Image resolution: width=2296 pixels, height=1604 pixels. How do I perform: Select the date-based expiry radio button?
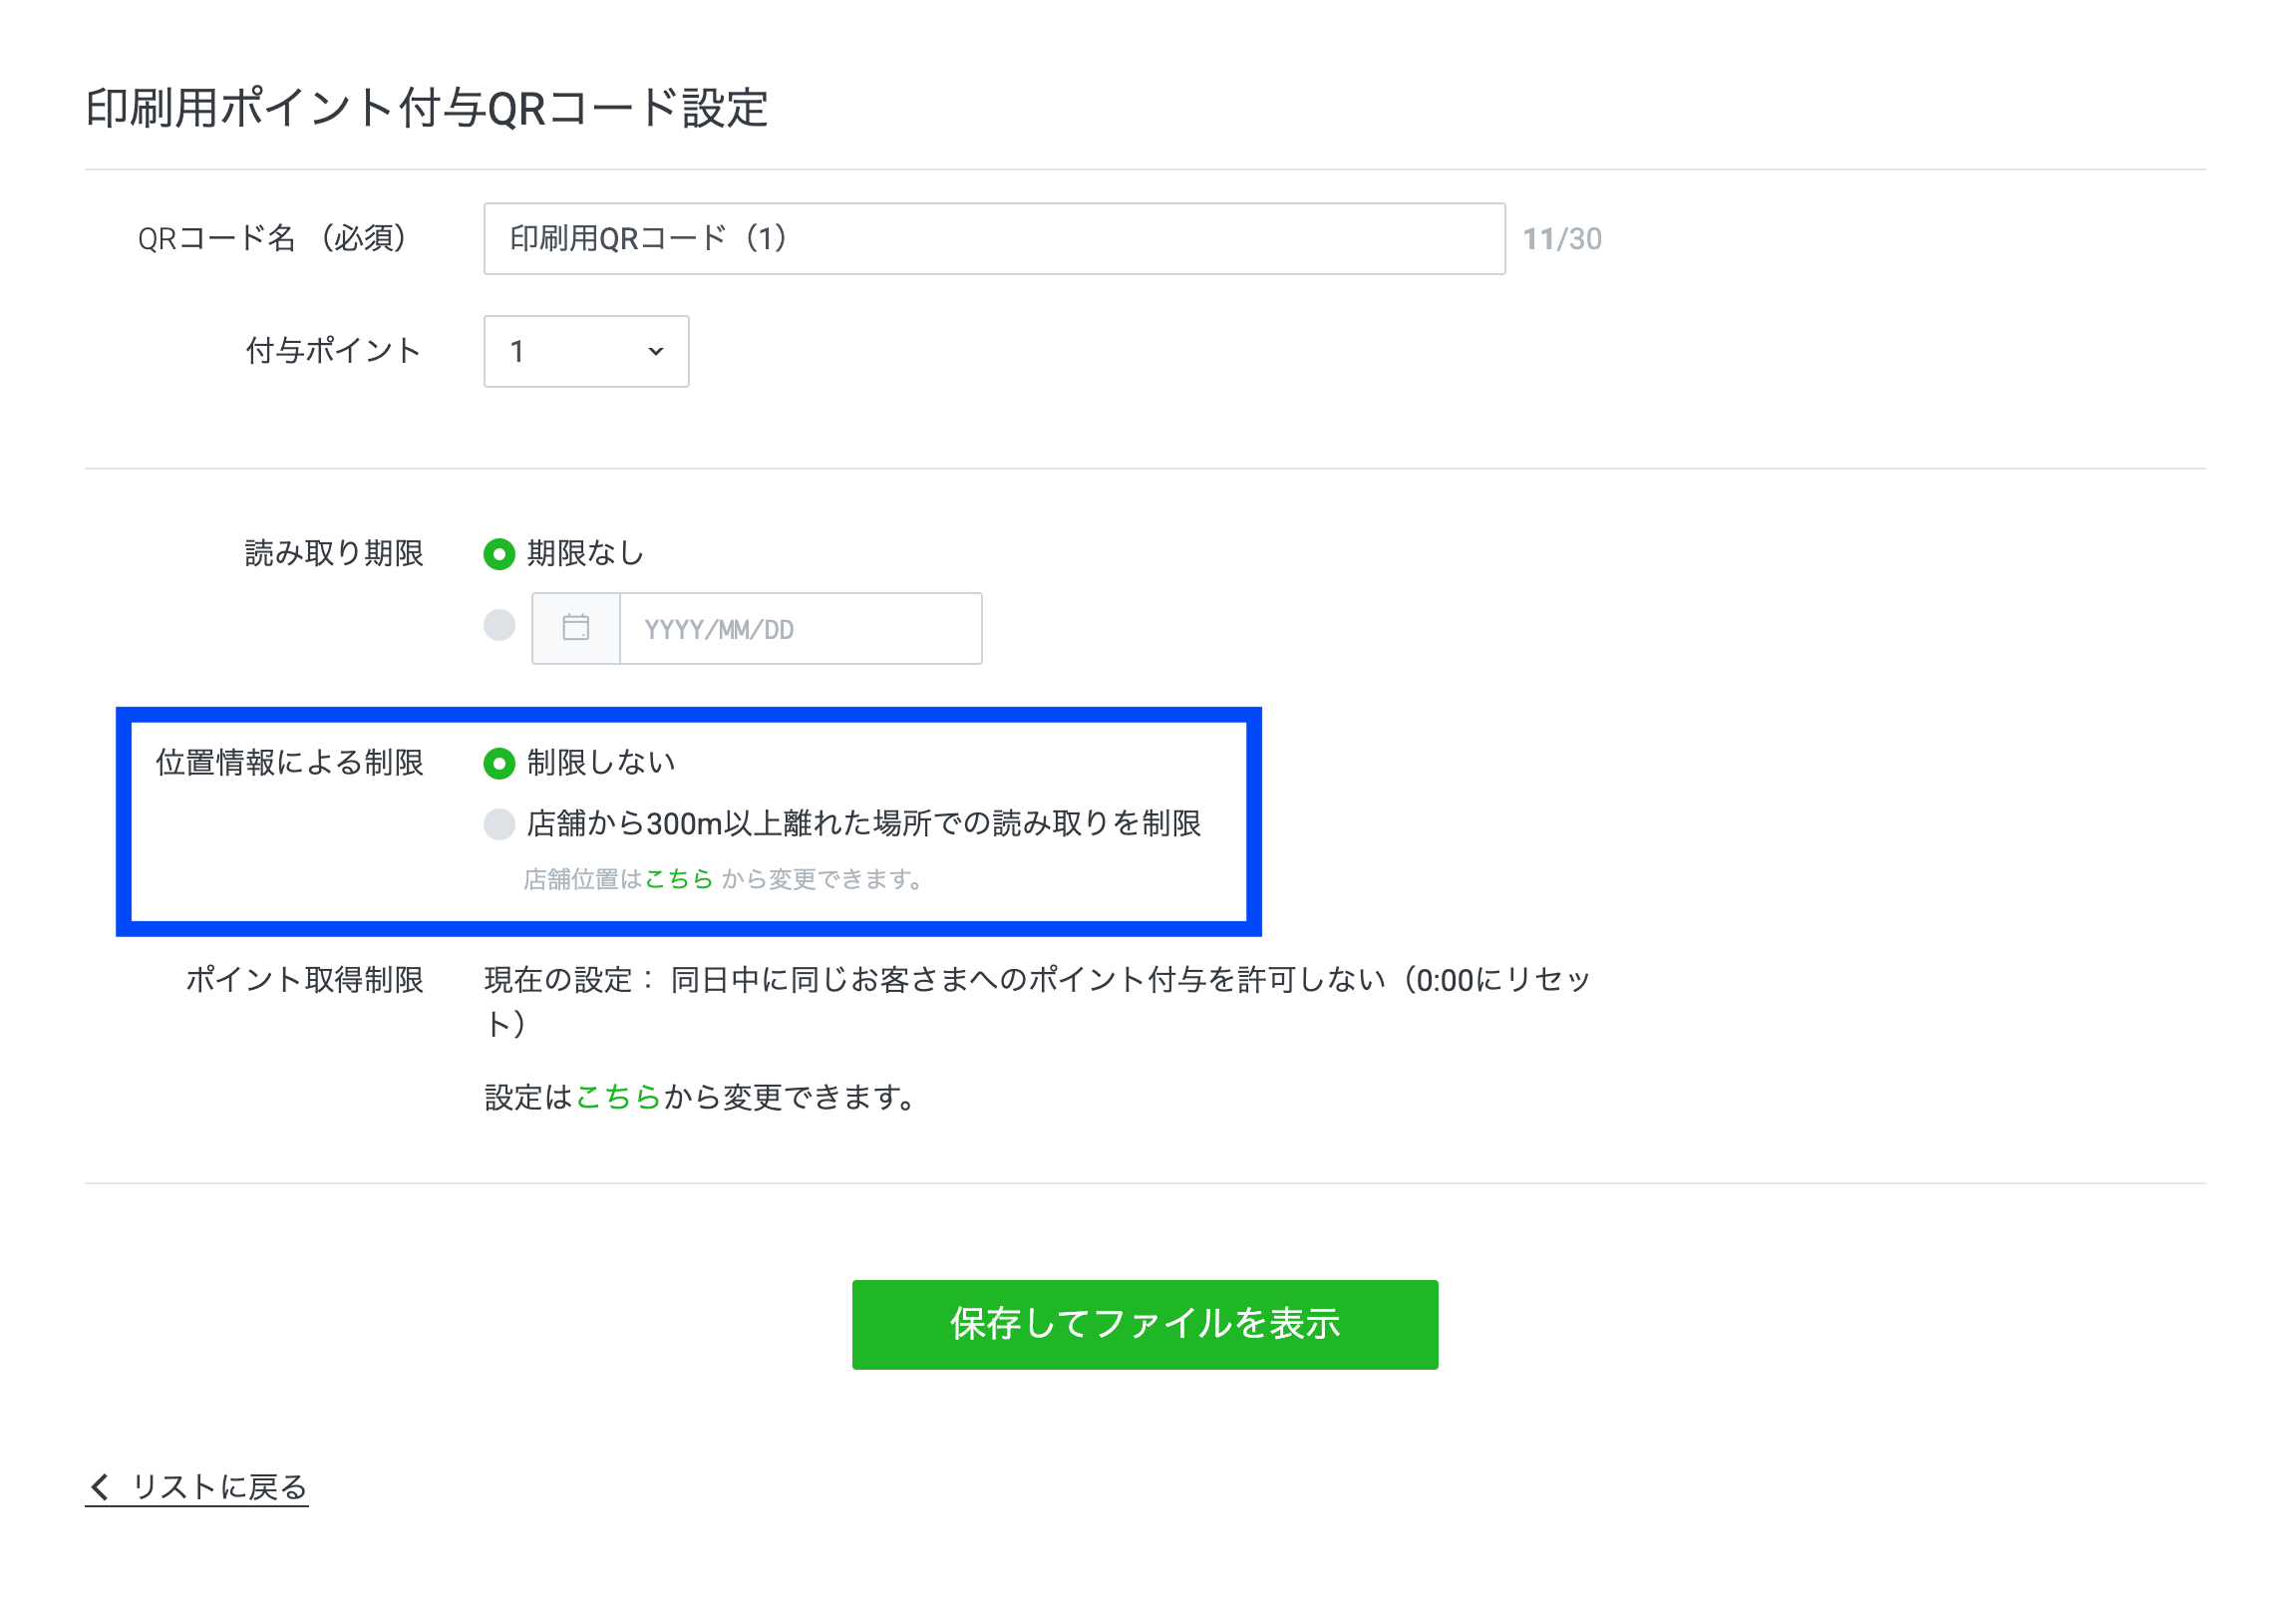coord(499,625)
